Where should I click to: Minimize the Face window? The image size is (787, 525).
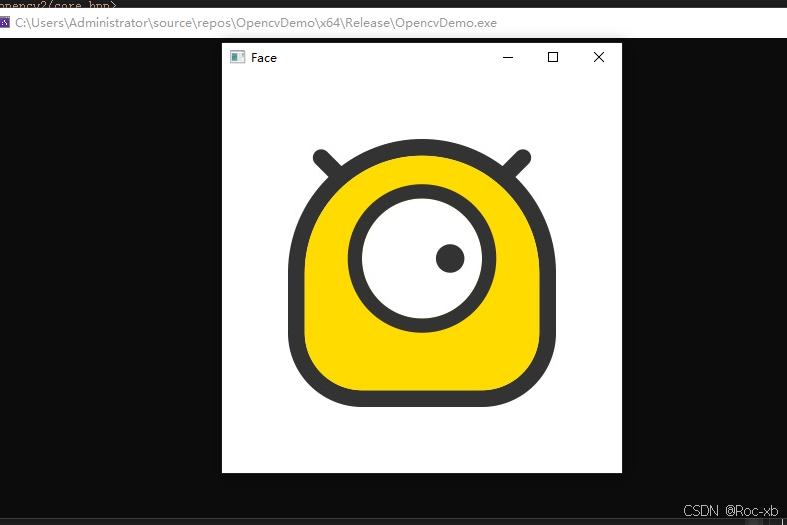coord(508,58)
